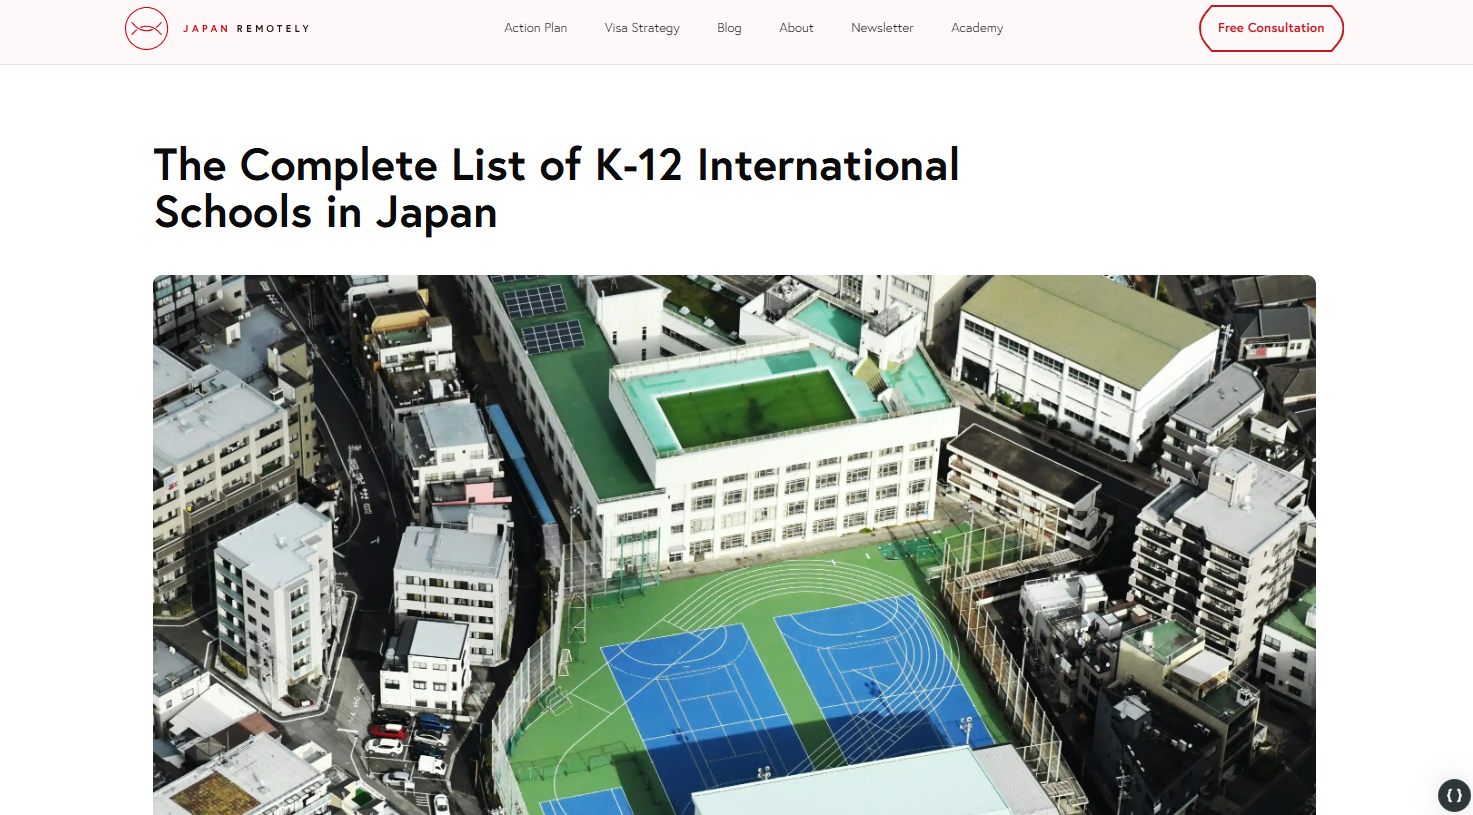Open the Academy section in the navigation
Viewport: 1473px width, 815px height.
tap(977, 28)
